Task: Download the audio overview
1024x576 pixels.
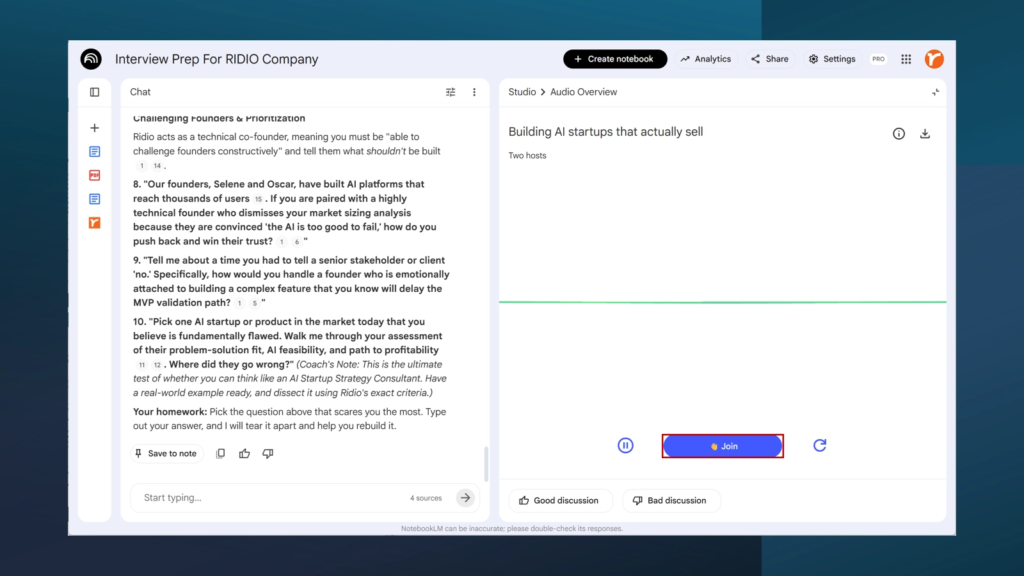Action: click(x=925, y=134)
